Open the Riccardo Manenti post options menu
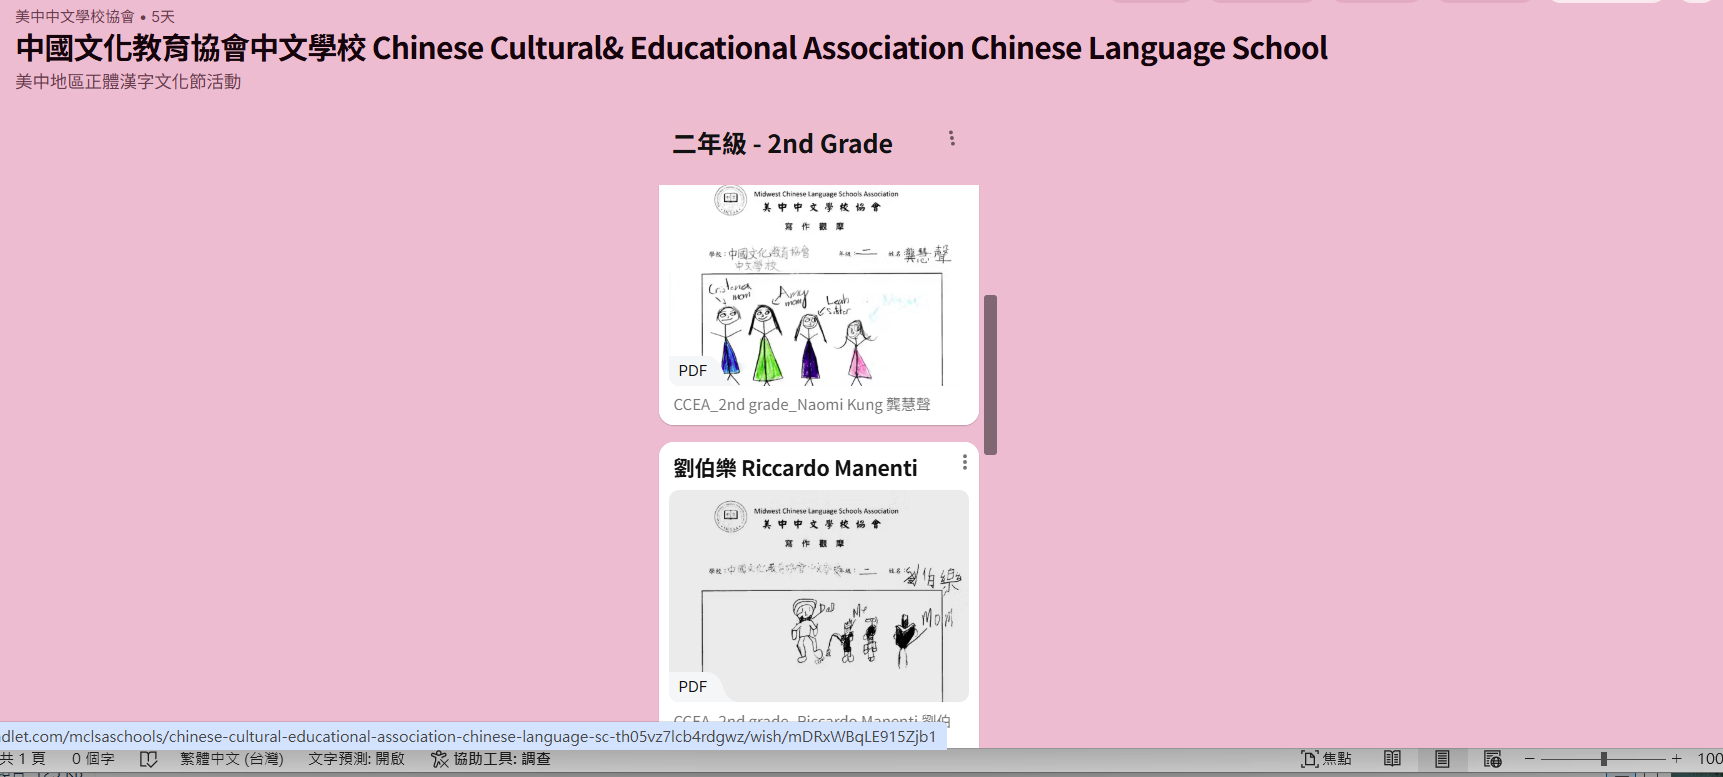The image size is (1723, 777). click(x=964, y=462)
